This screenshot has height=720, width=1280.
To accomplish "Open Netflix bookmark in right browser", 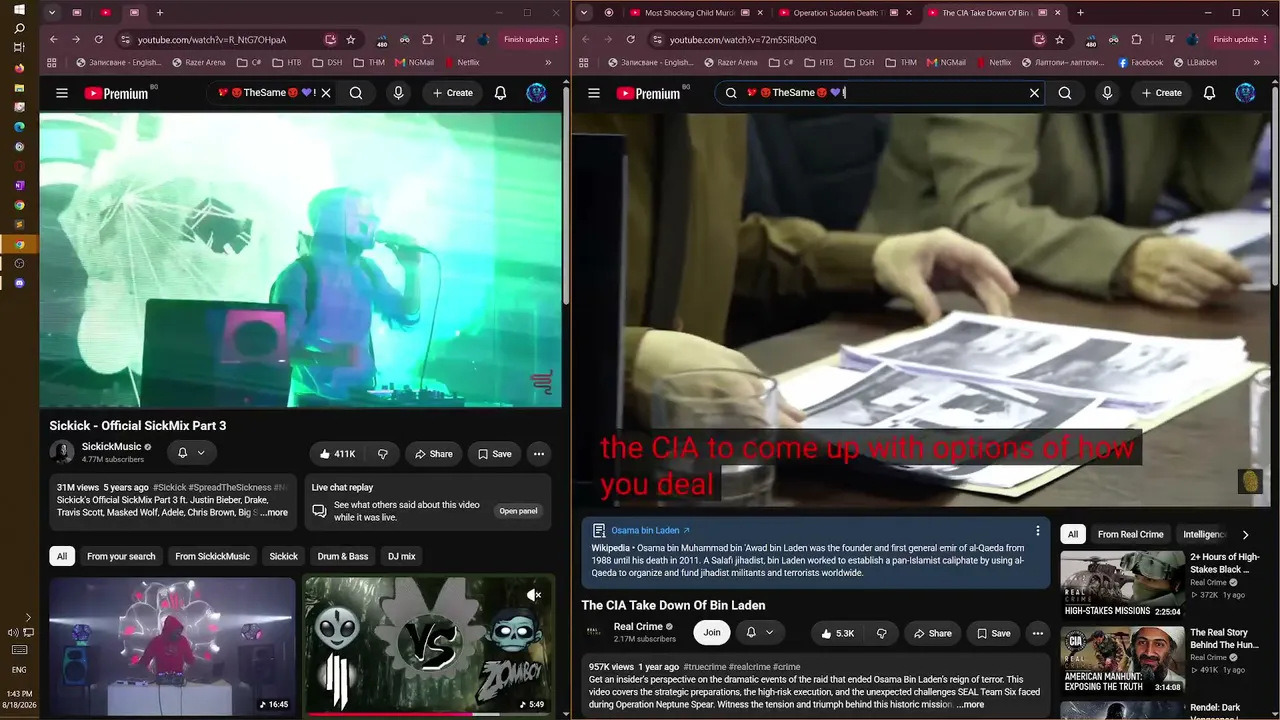I will [993, 62].
